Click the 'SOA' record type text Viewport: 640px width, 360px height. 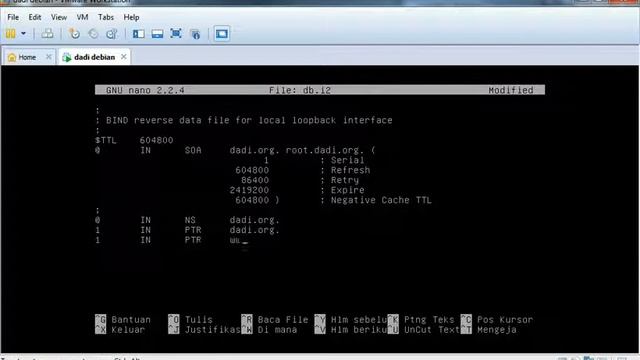(x=193, y=150)
